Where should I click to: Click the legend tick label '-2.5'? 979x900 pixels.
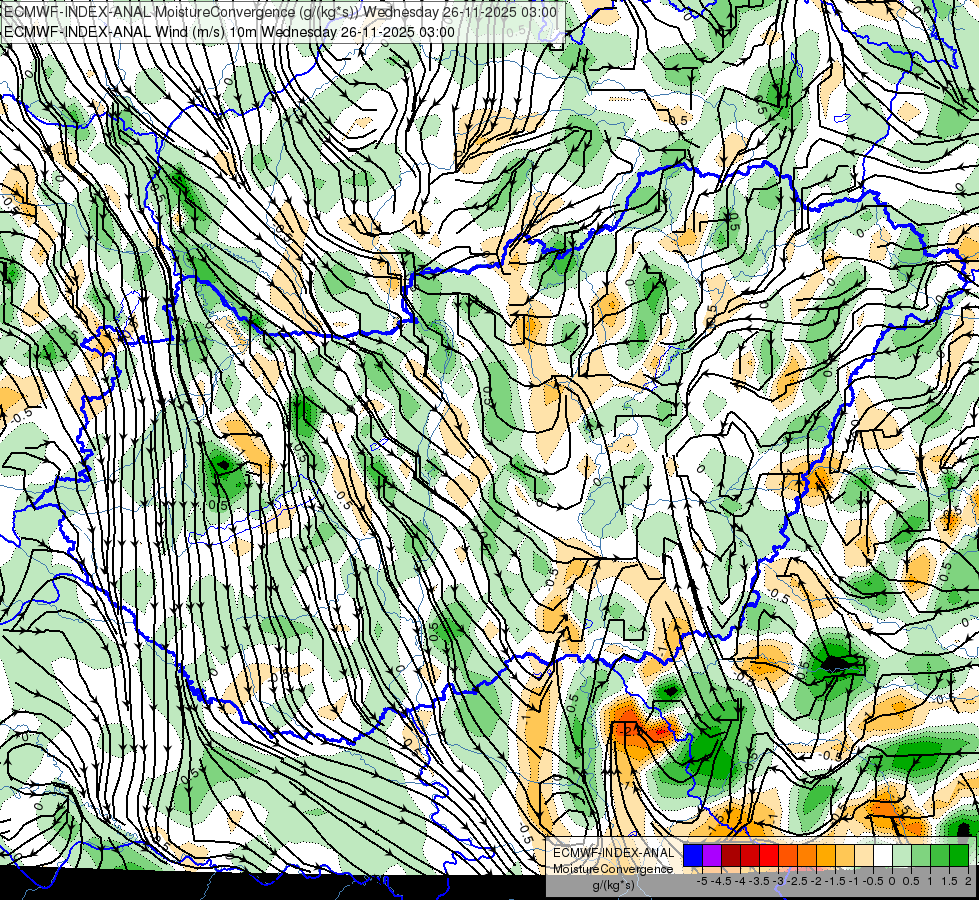pyautogui.click(x=798, y=881)
